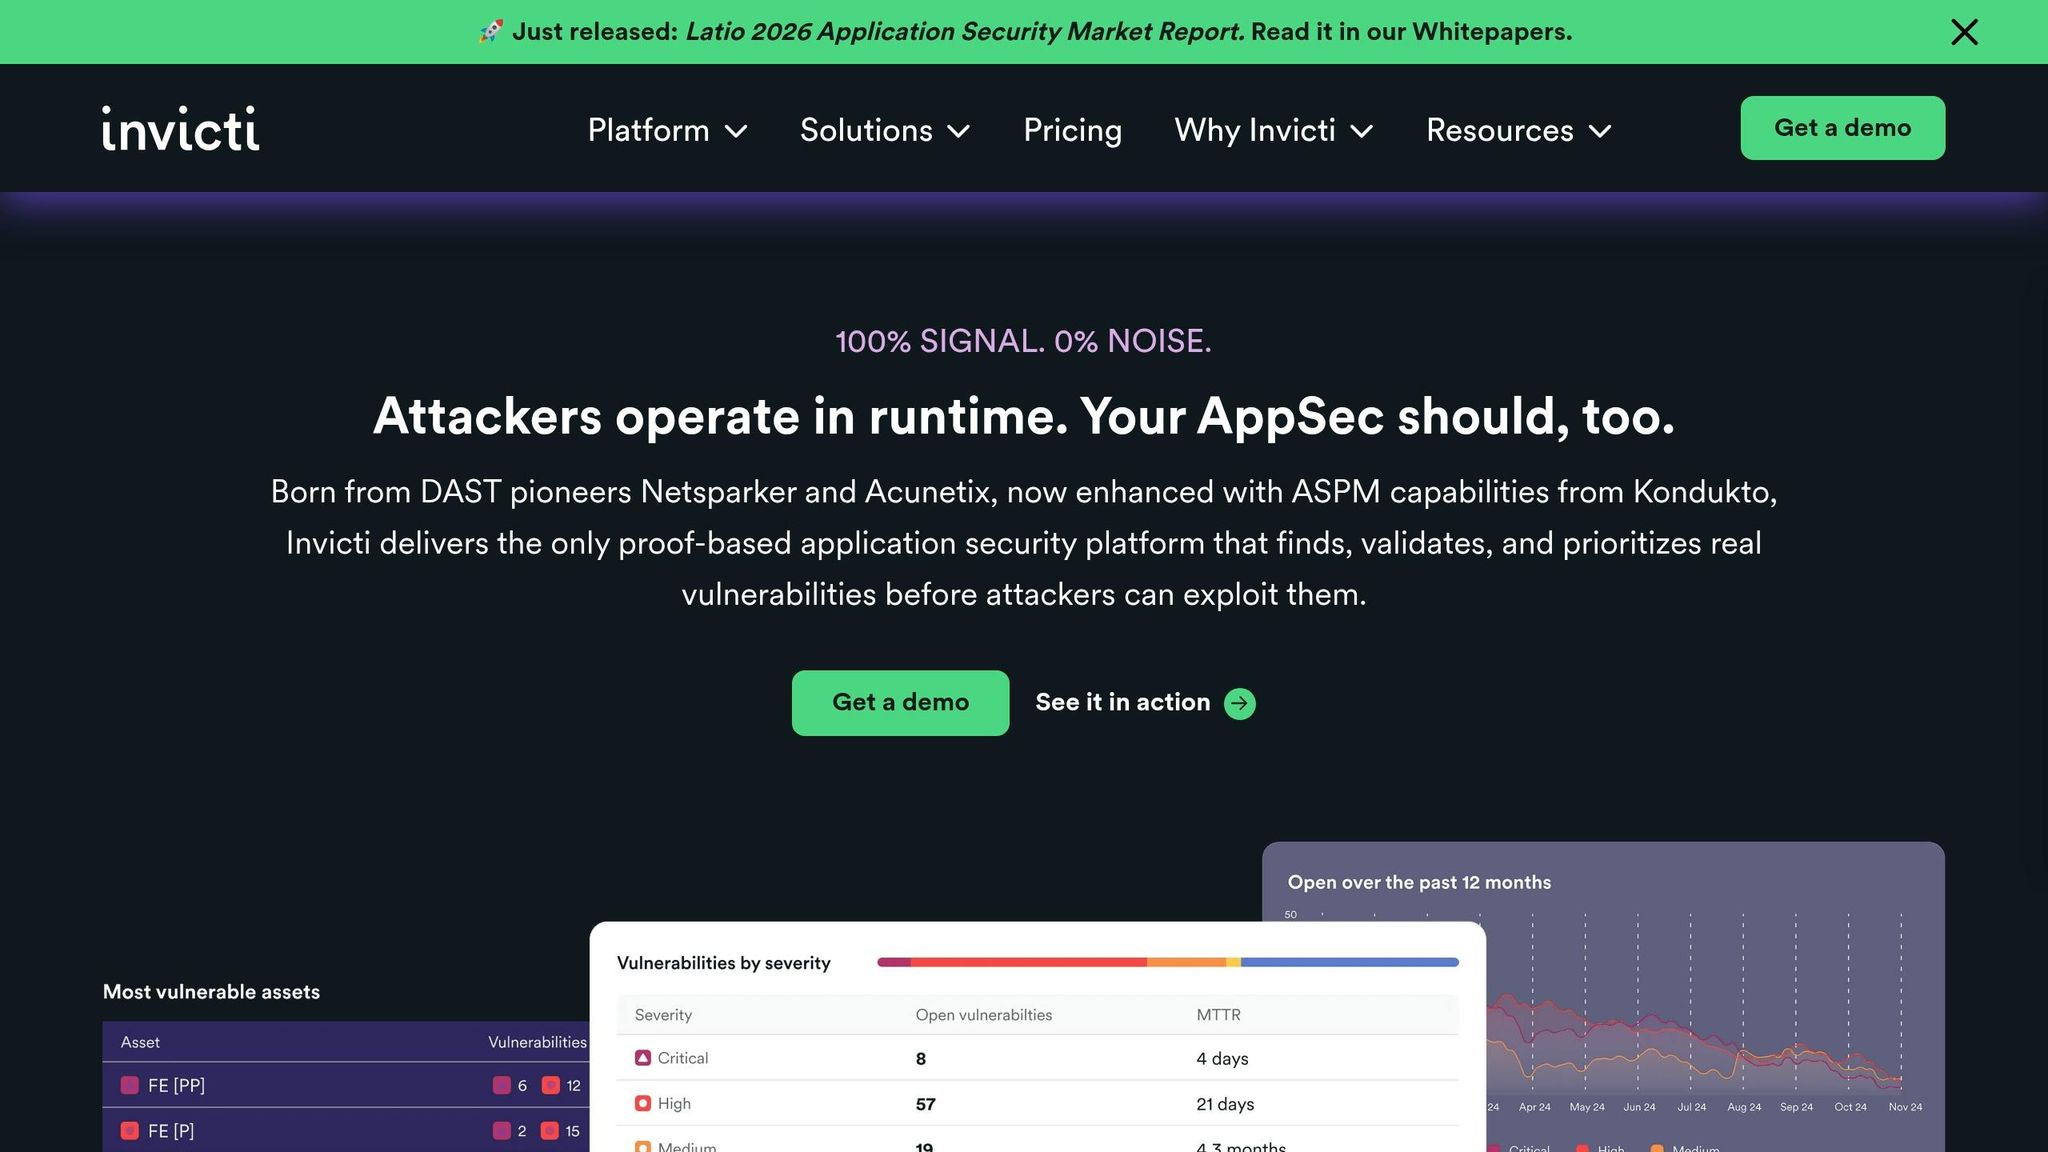Click the Invicti logo

(x=180, y=129)
